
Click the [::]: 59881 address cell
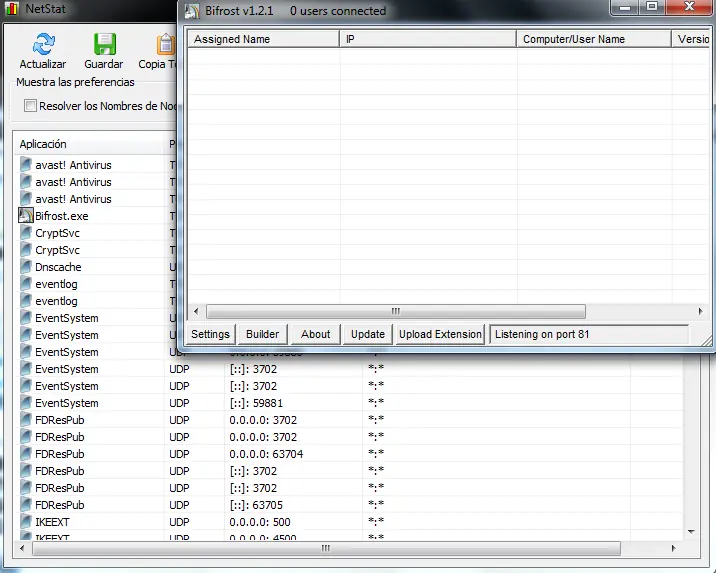point(256,403)
